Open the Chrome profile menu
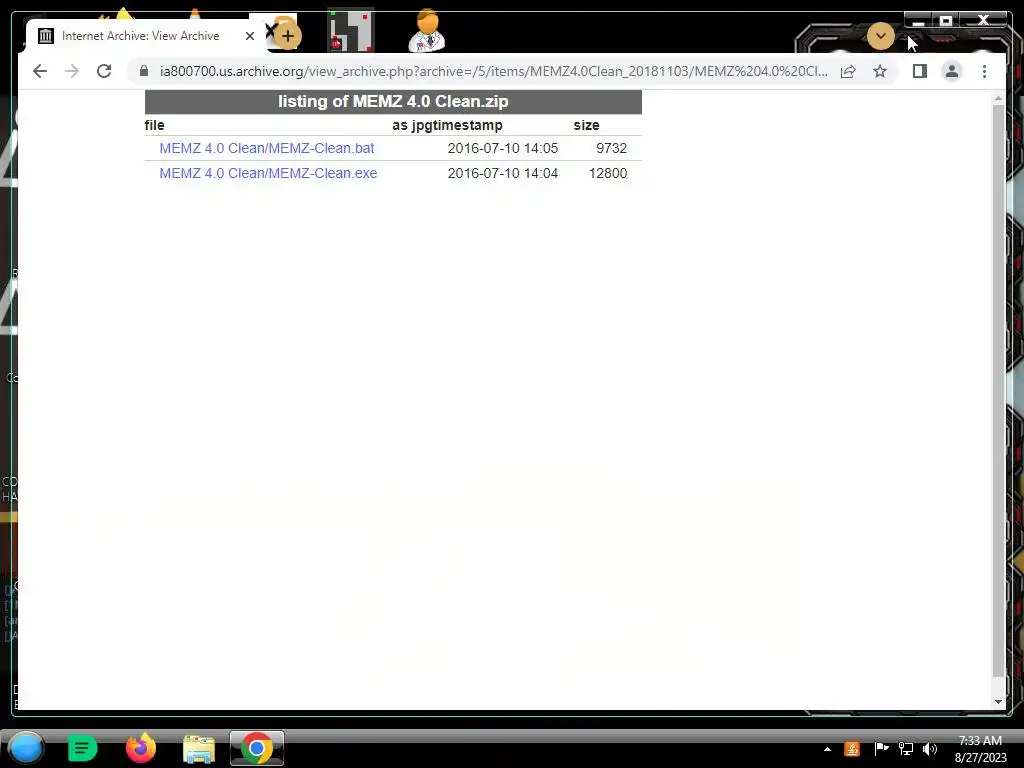This screenshot has width=1024, height=768. pyautogui.click(x=952, y=71)
